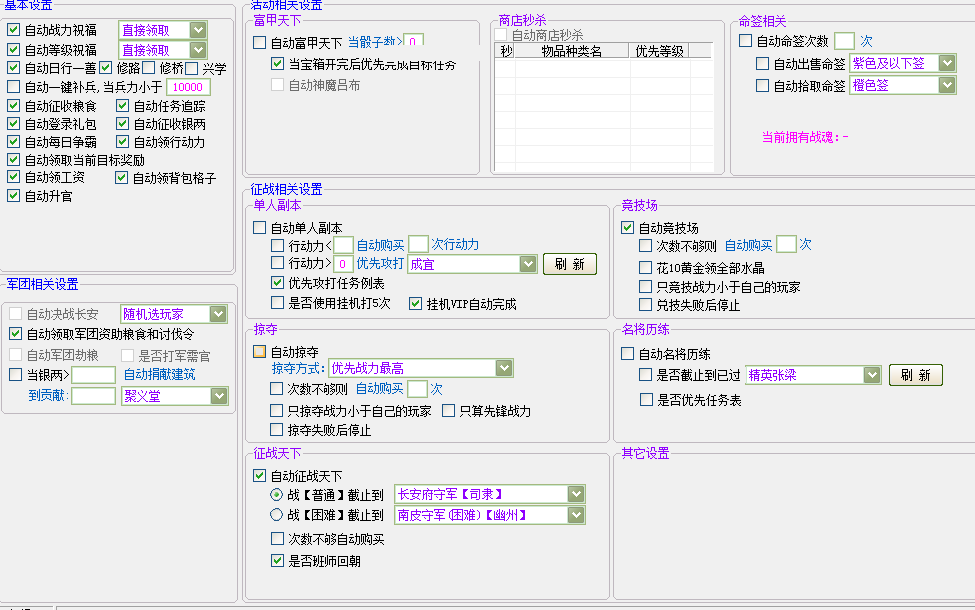Select 战【困难】截止到 radio button

pos(277,515)
